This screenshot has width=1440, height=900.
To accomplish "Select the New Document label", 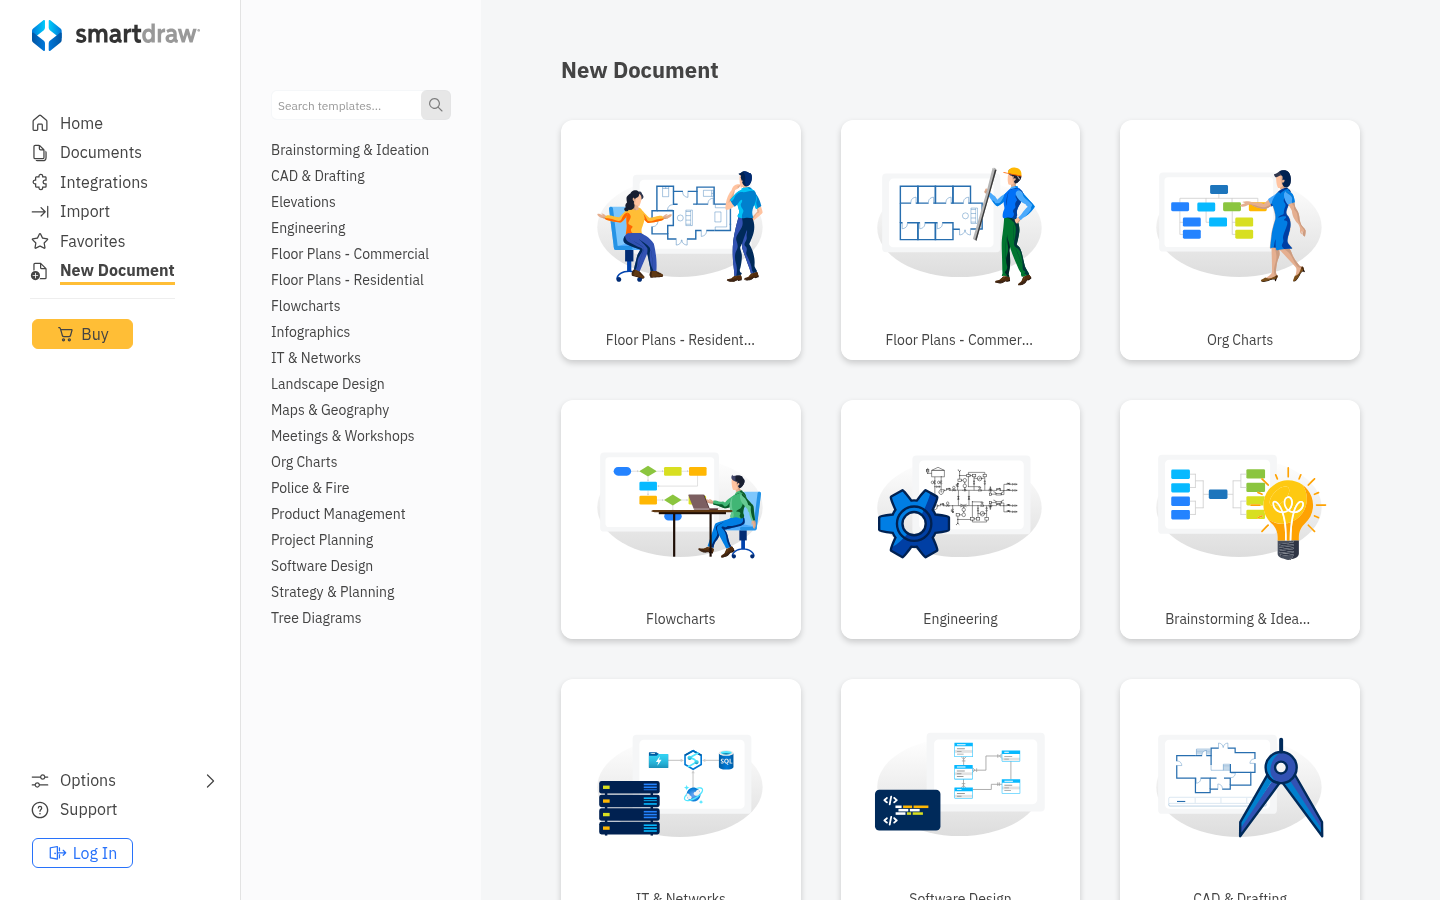I will click(x=117, y=271).
